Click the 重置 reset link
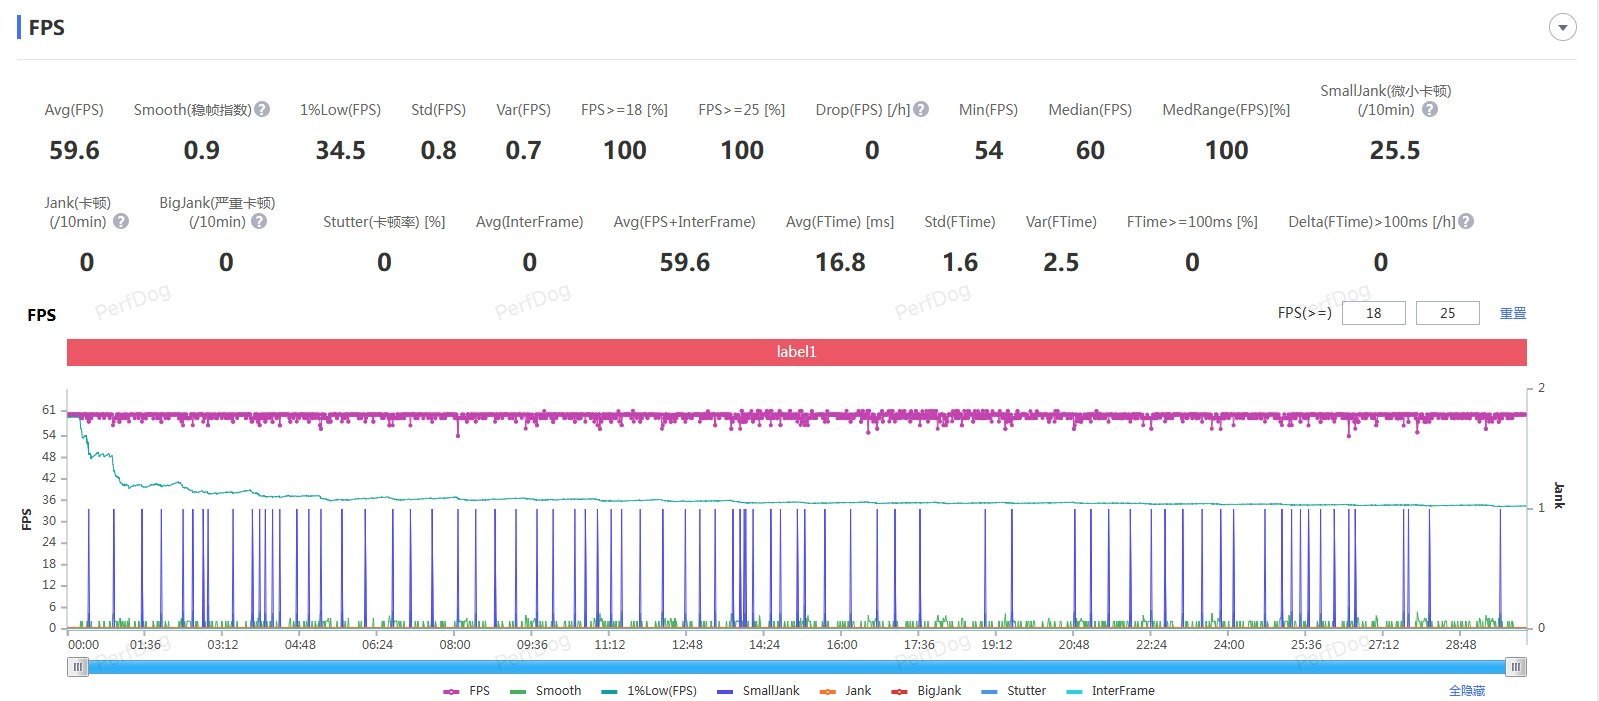This screenshot has height=701, width=1599. tap(1513, 313)
